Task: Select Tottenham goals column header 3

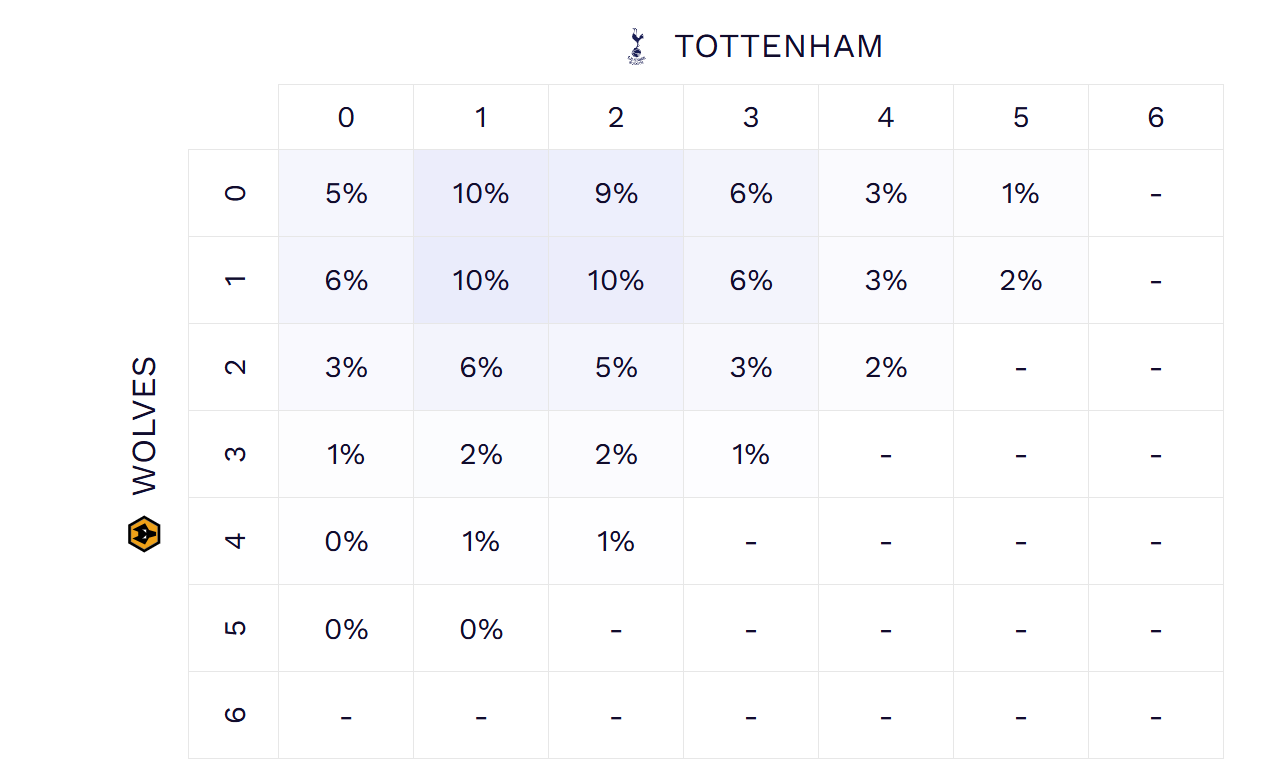Action: coord(751,118)
